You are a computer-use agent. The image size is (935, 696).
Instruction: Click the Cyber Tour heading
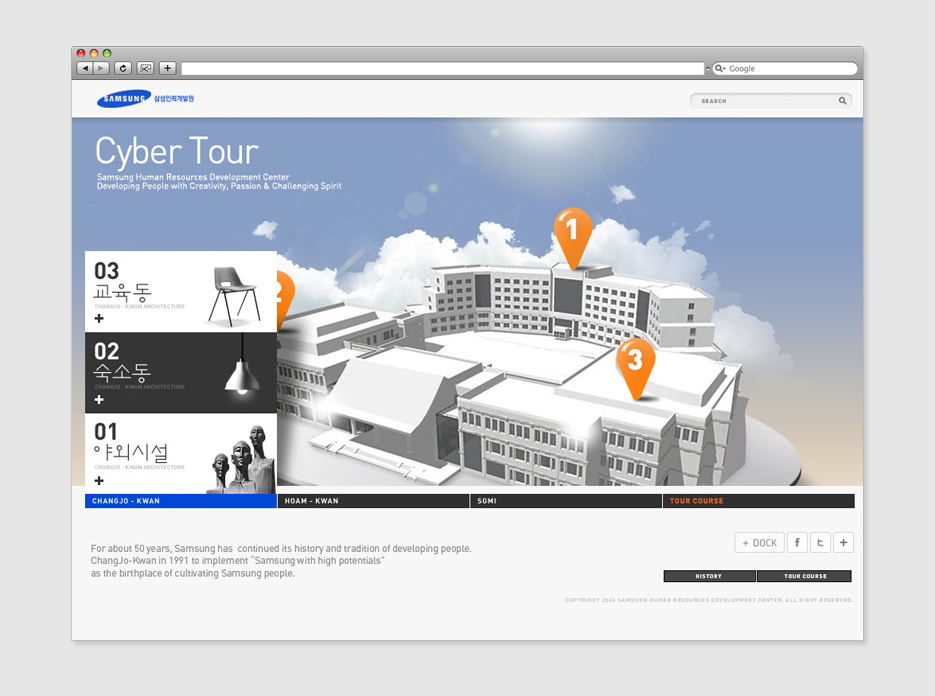pyautogui.click(x=177, y=151)
